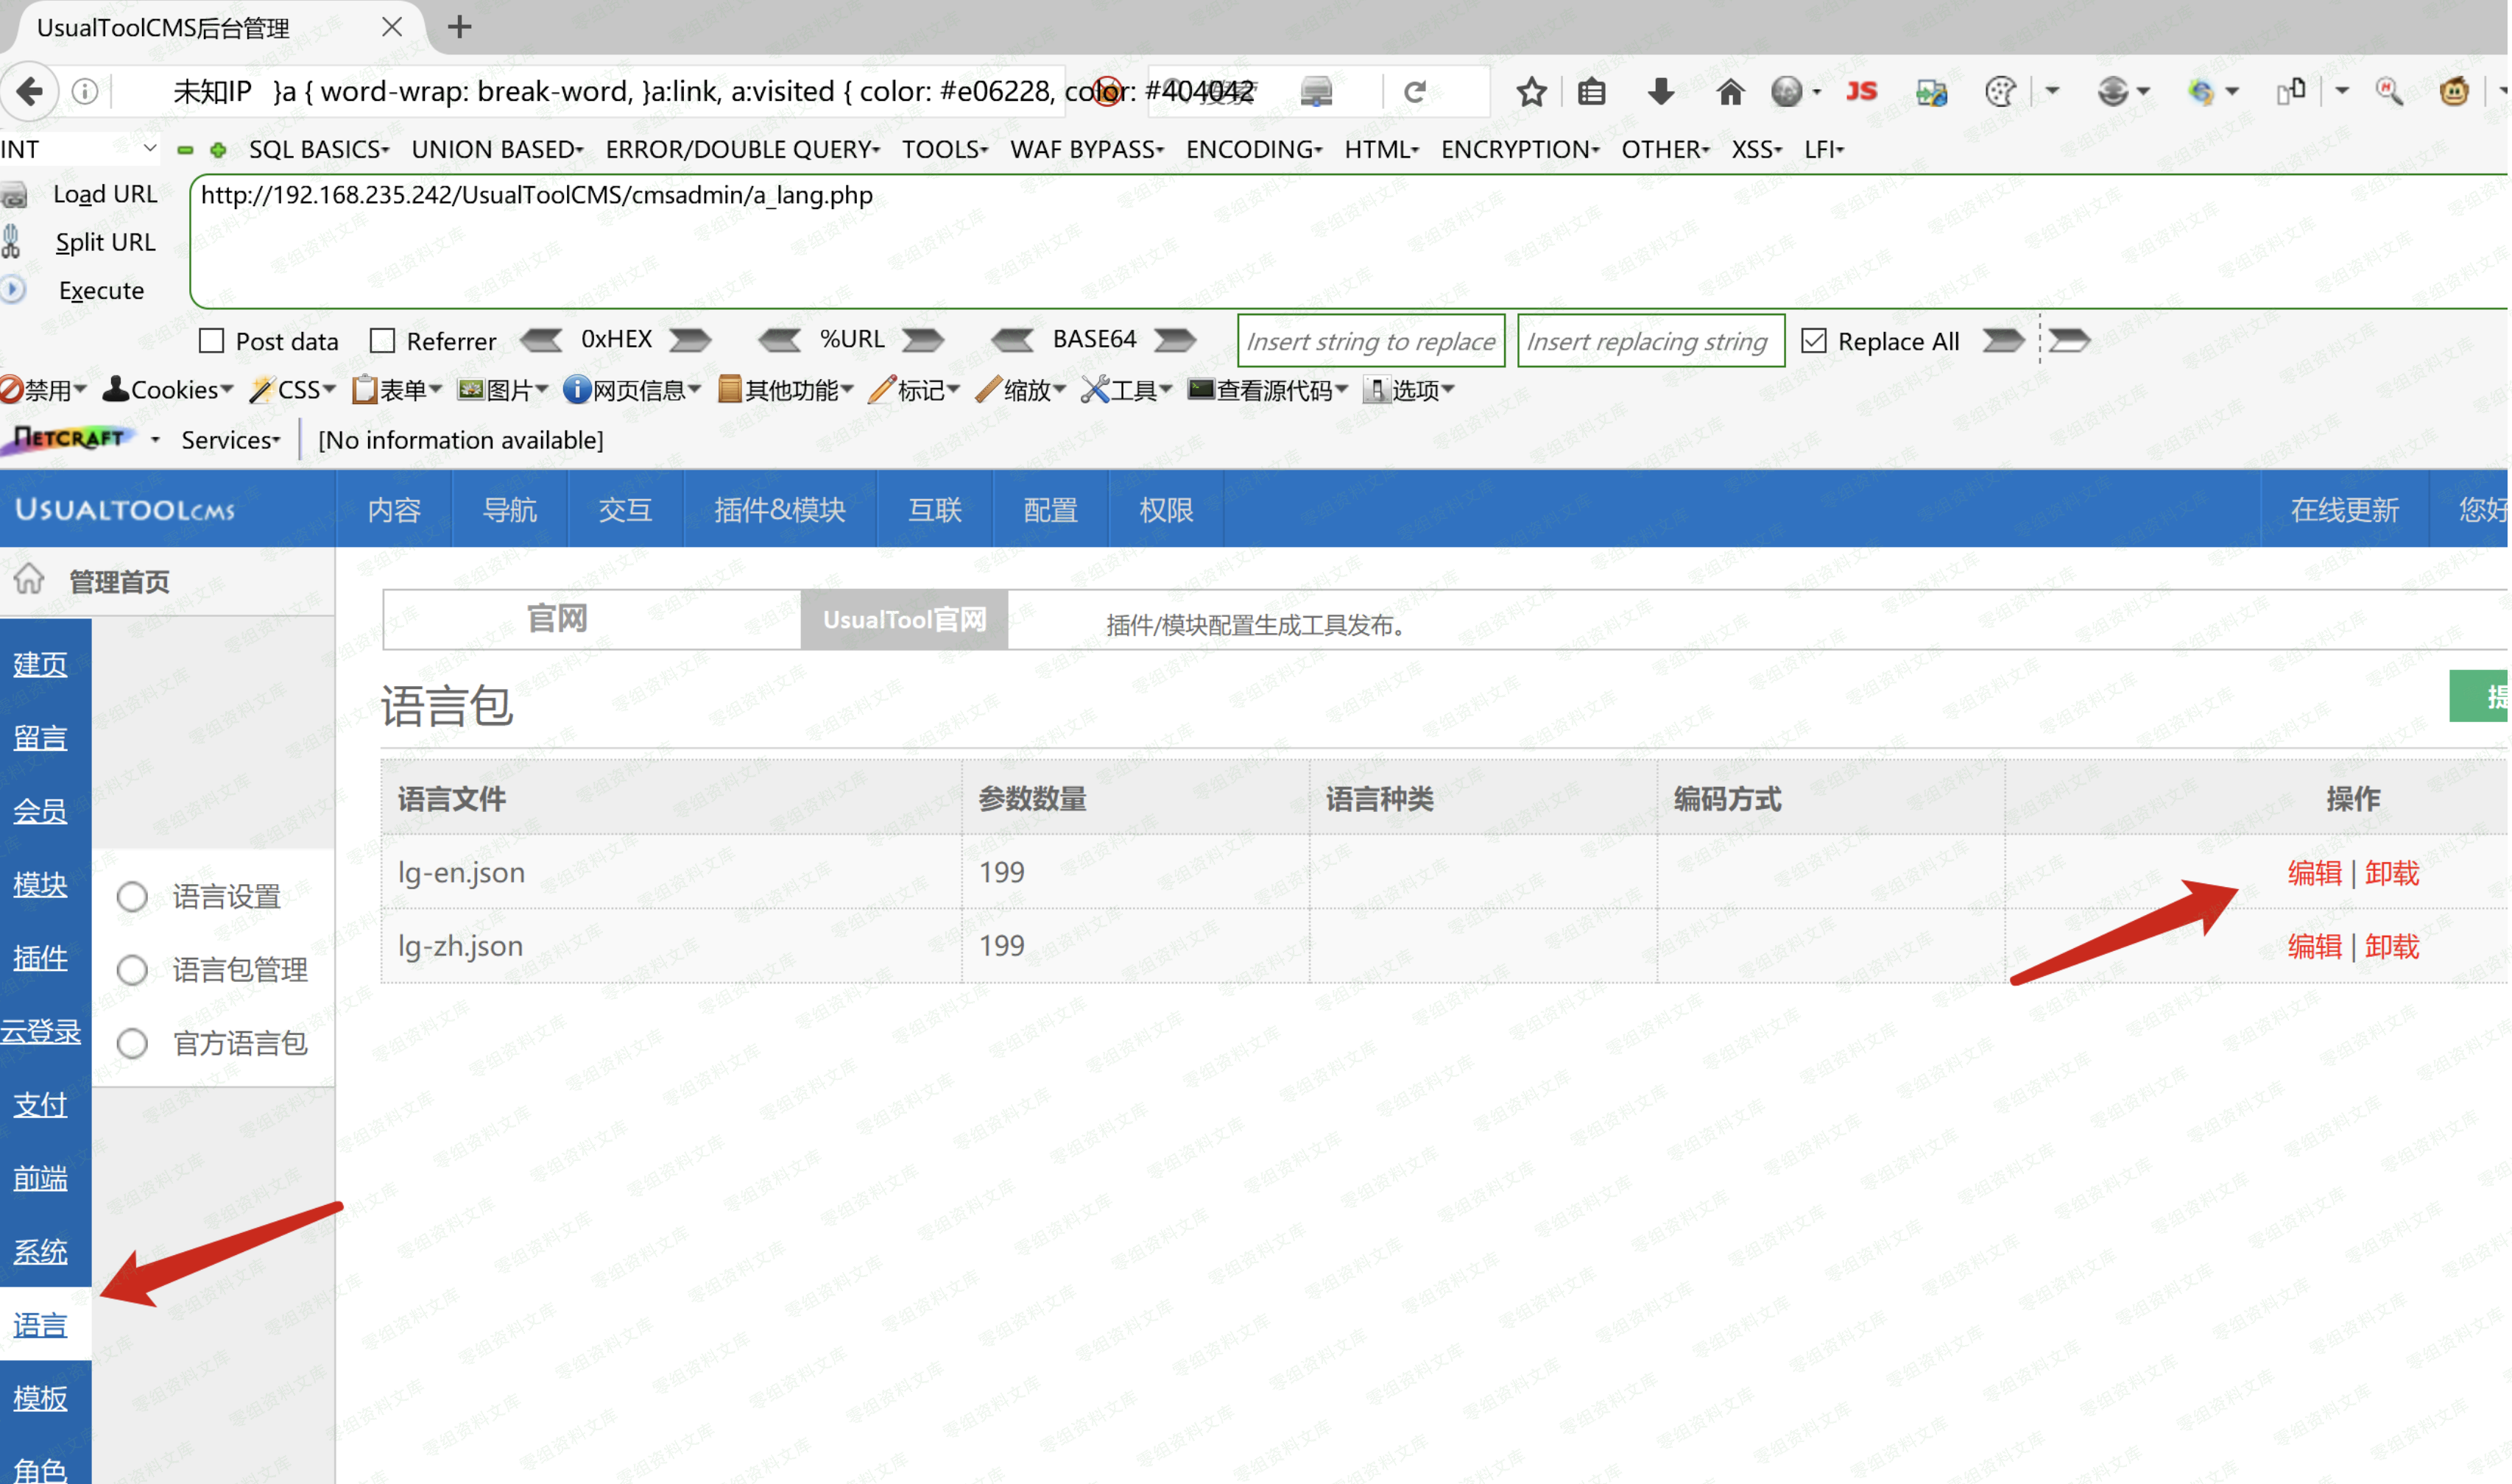The height and width of the screenshot is (1484, 2512).
Task: Click the bookmark star icon
Action: click(1531, 92)
